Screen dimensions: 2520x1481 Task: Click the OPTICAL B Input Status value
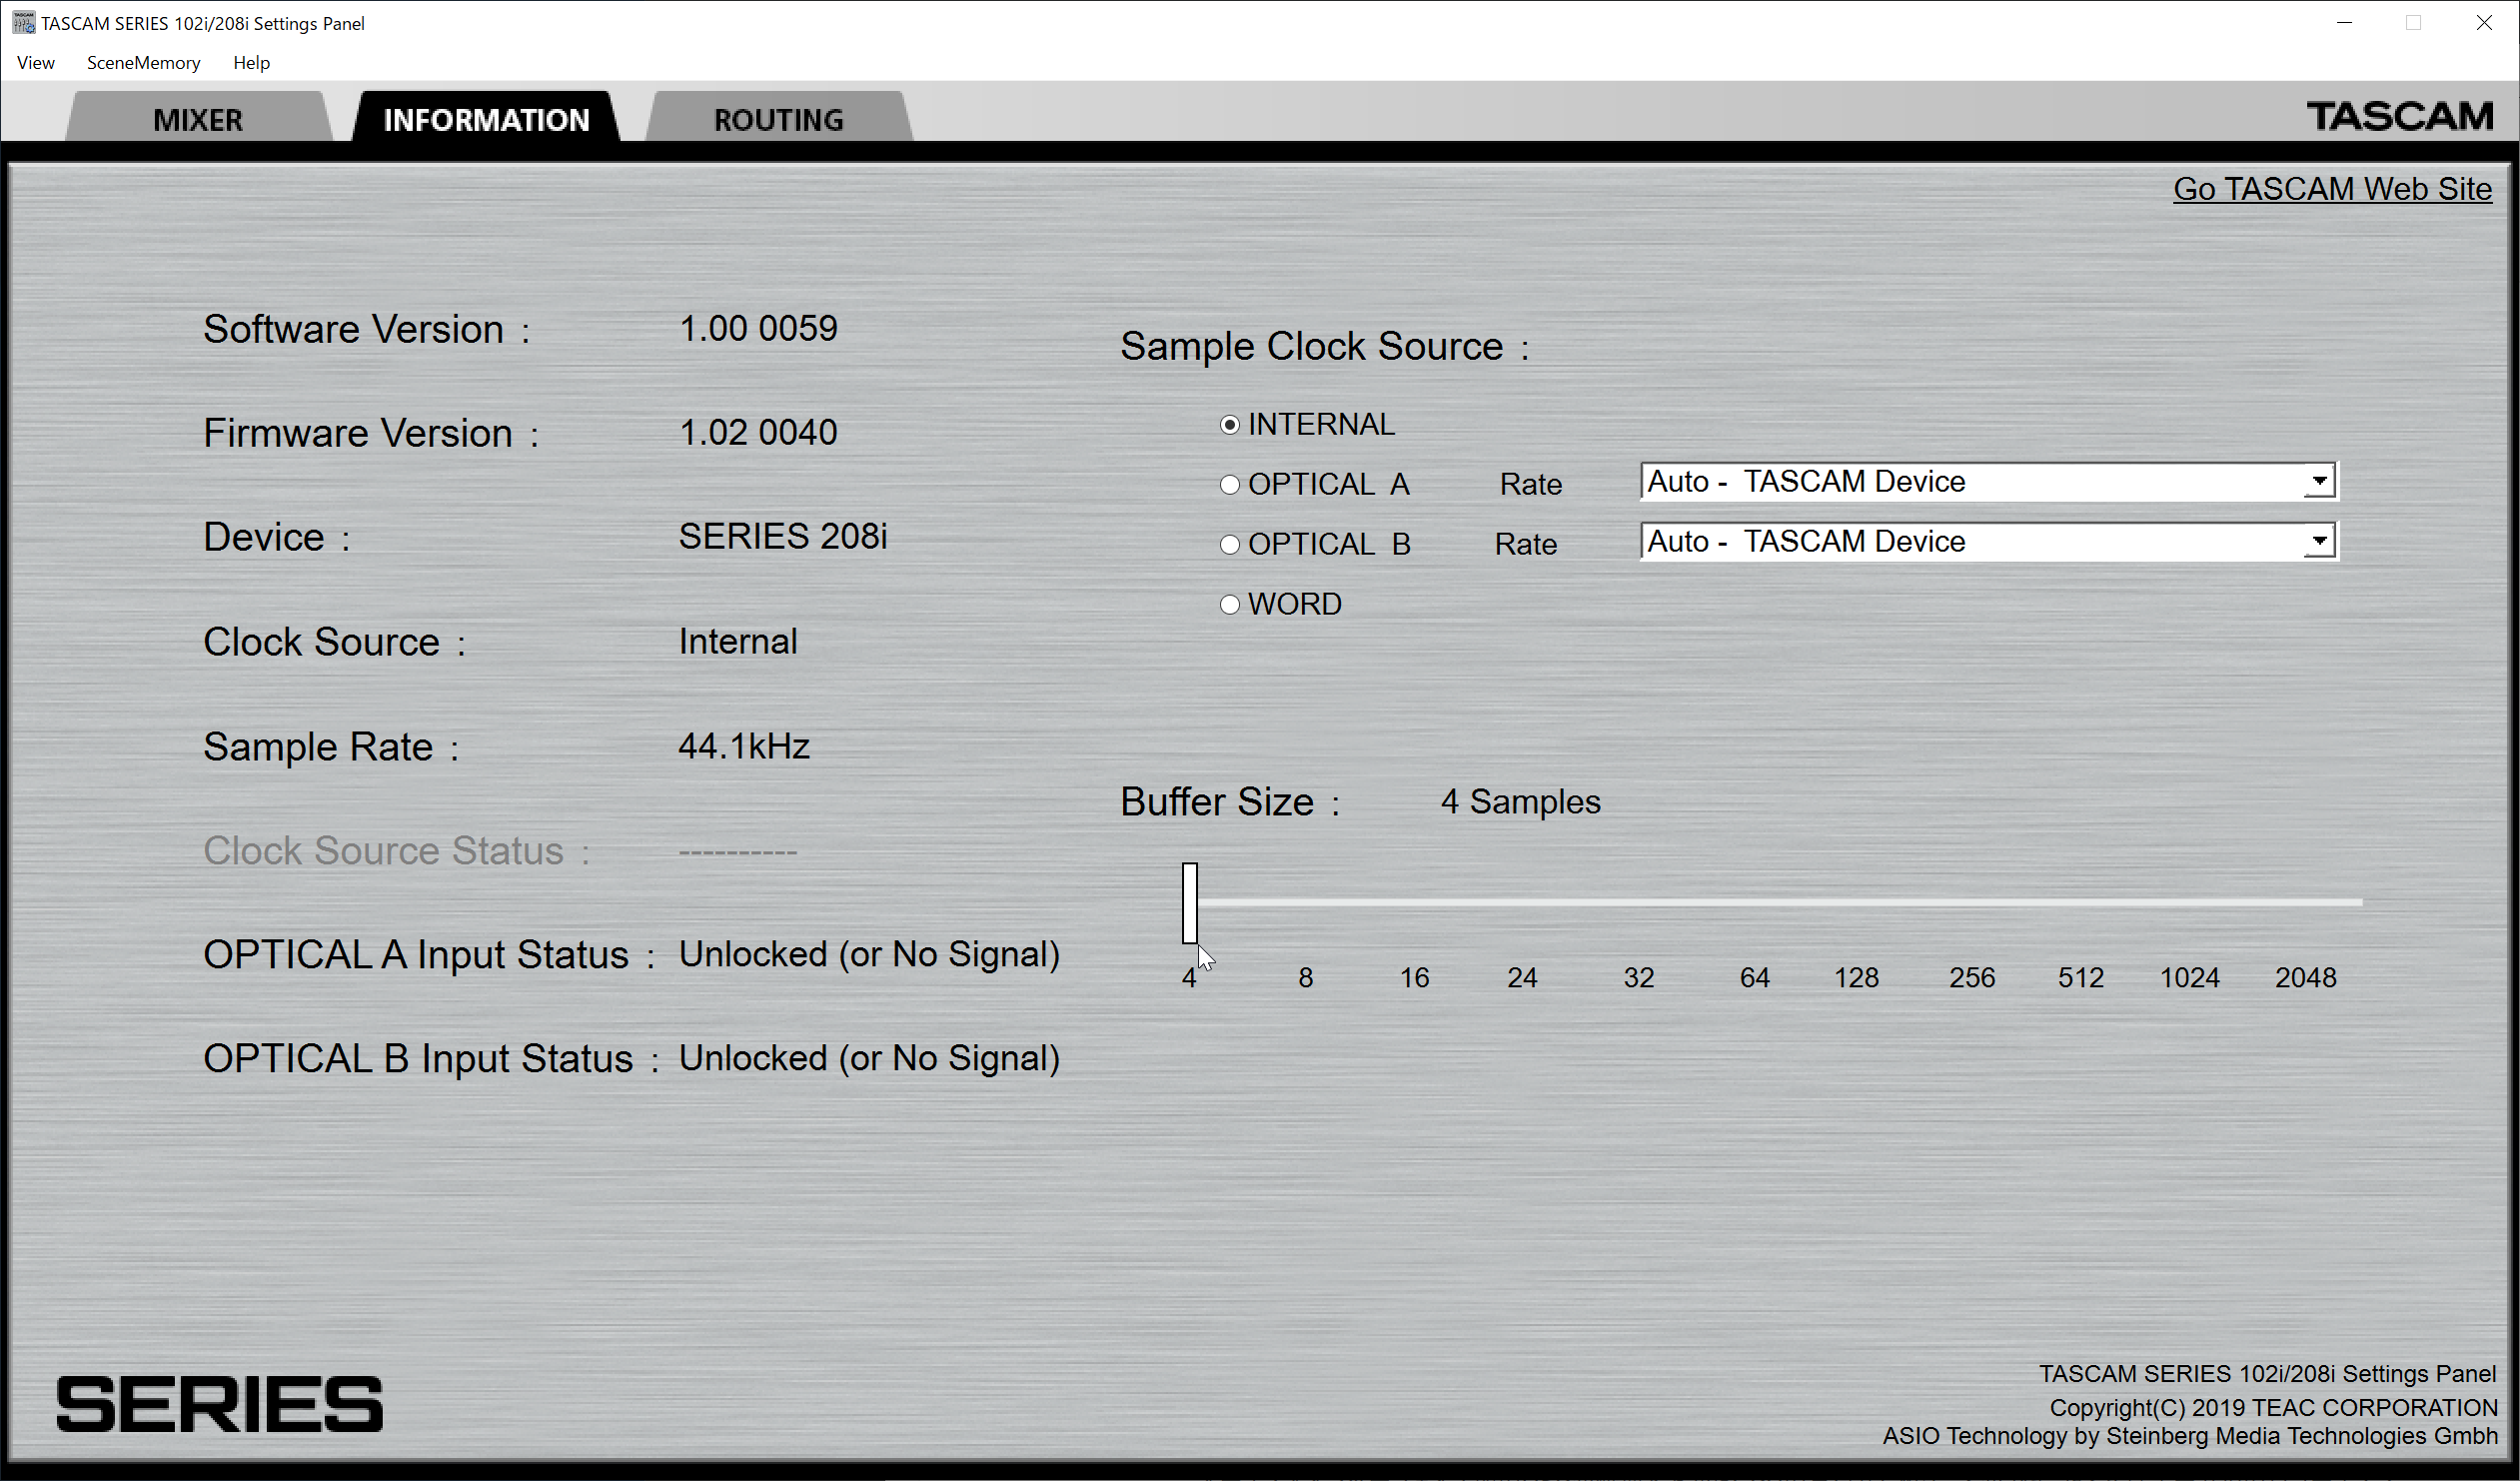(869, 1059)
